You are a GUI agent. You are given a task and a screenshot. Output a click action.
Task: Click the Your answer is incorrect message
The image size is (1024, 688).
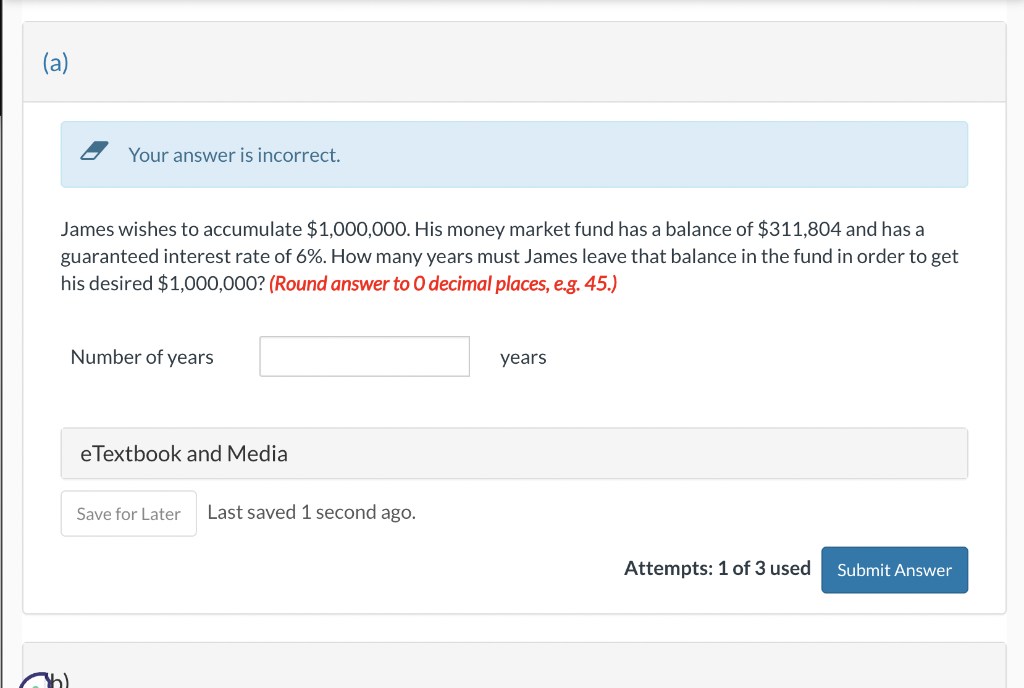point(234,155)
